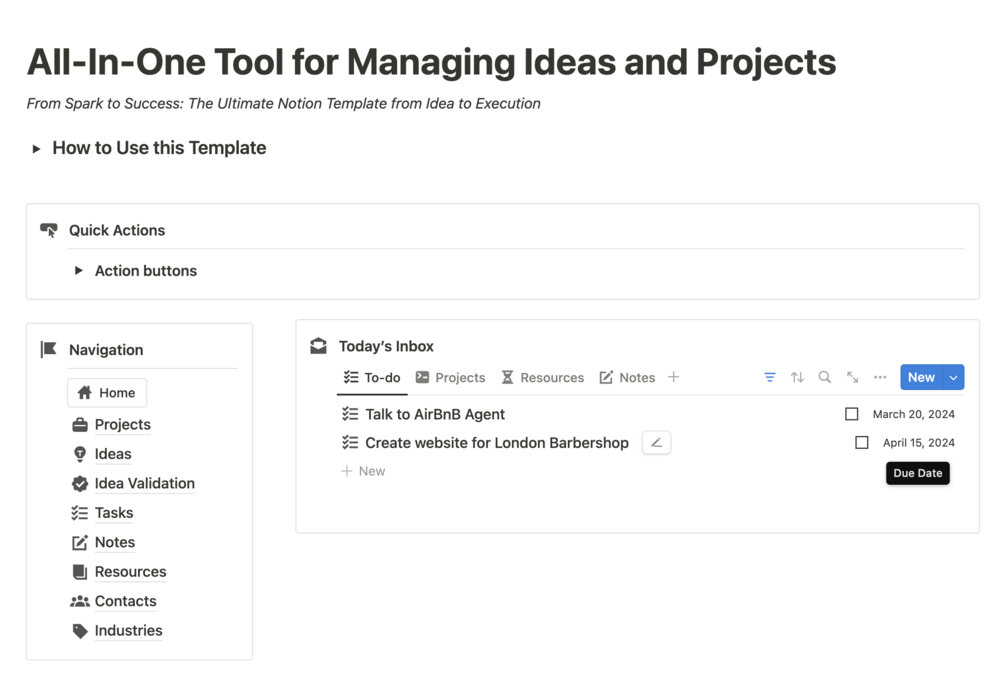The height and width of the screenshot is (677, 1005).
Task: Click the expand full page arrows icon
Action: (852, 377)
